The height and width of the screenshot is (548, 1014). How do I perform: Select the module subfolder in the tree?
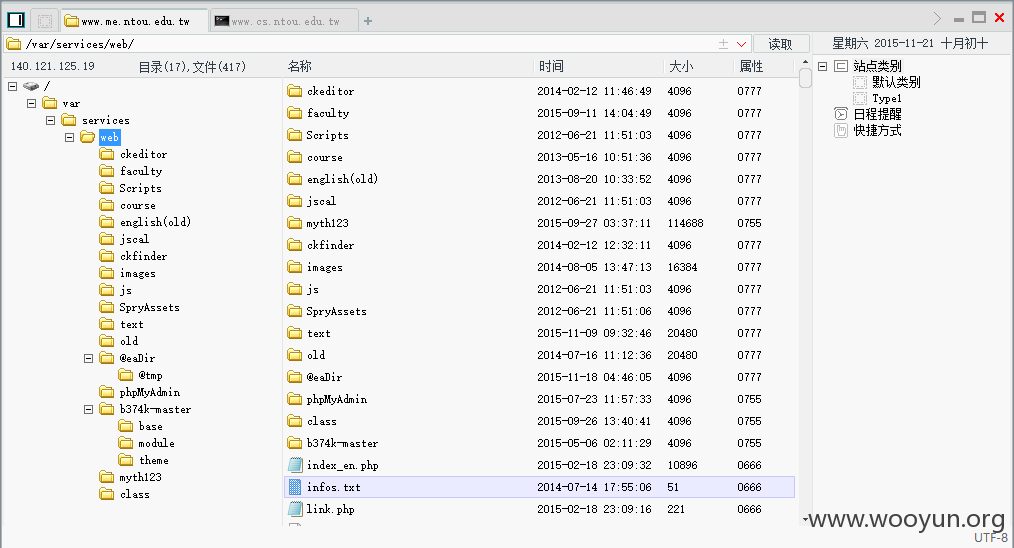tap(156, 443)
